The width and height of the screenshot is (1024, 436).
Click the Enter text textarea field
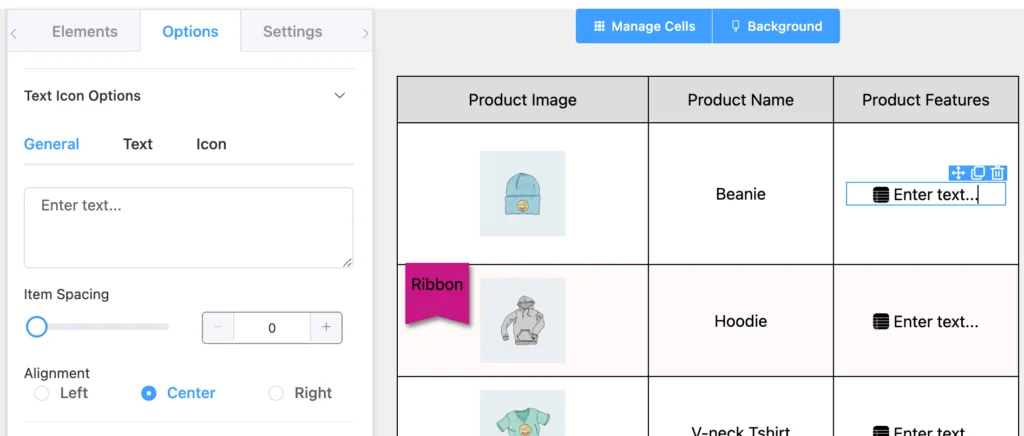[189, 228]
